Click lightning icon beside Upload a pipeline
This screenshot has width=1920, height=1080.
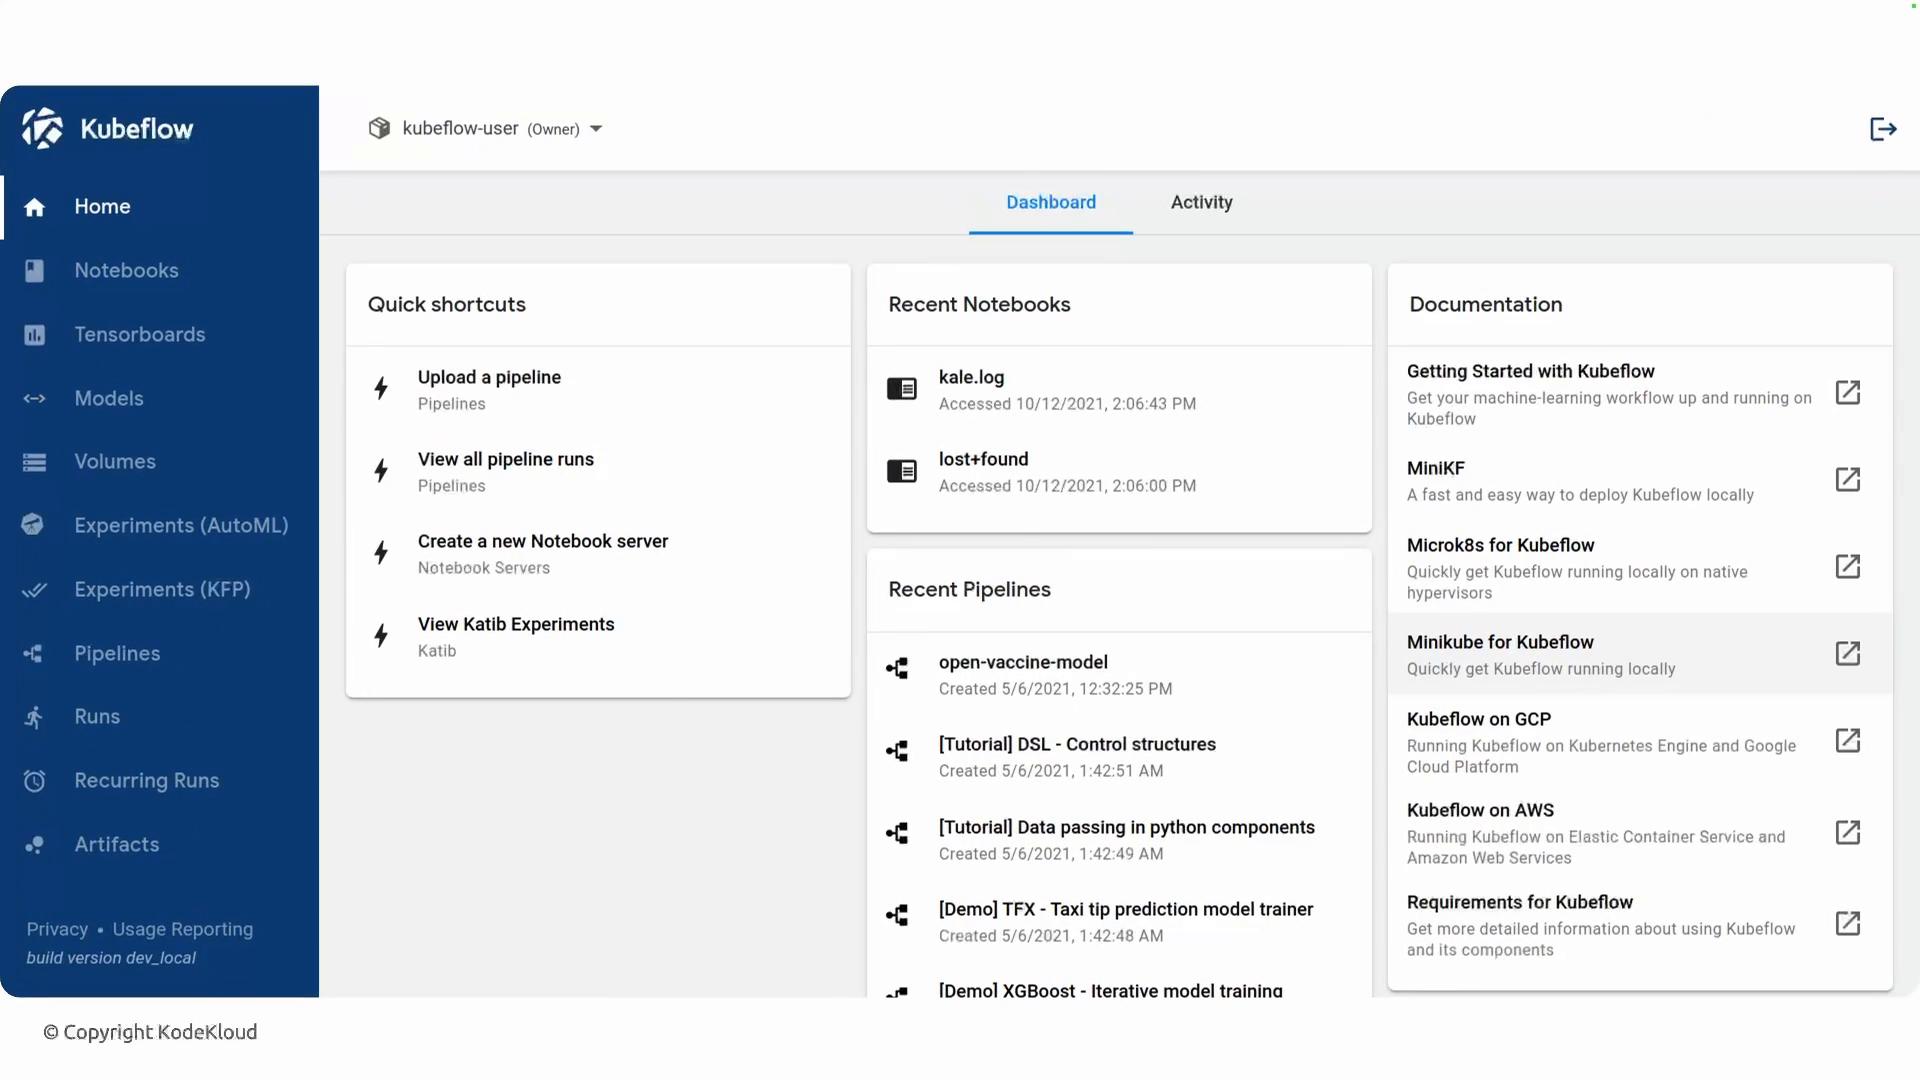pos(381,389)
